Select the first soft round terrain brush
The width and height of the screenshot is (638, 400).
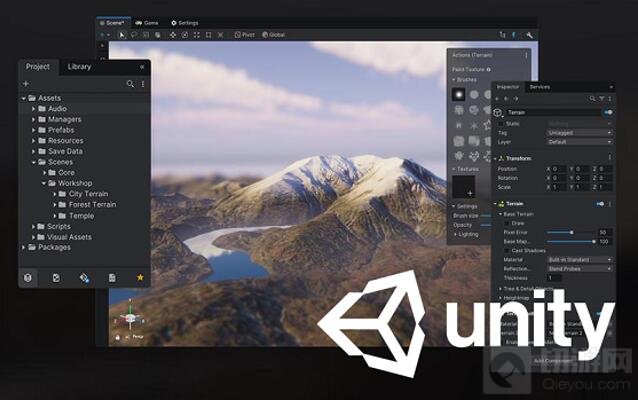click(458, 94)
